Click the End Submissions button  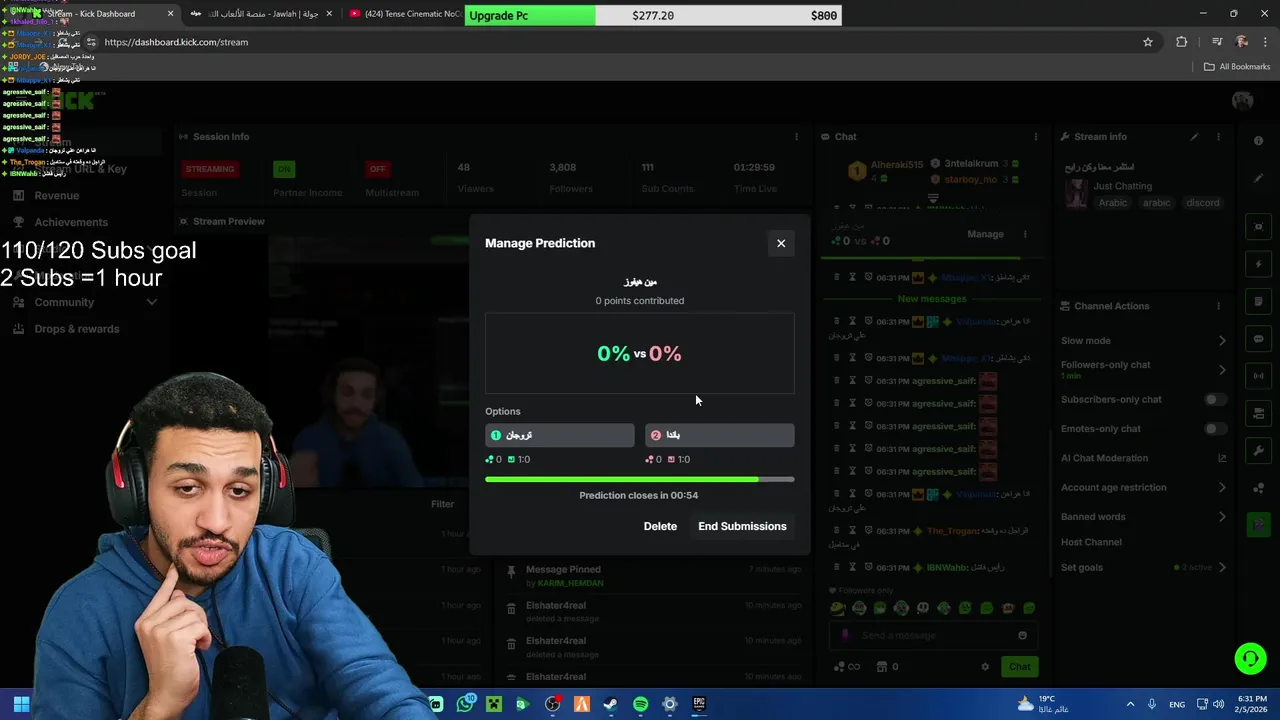coord(742,526)
